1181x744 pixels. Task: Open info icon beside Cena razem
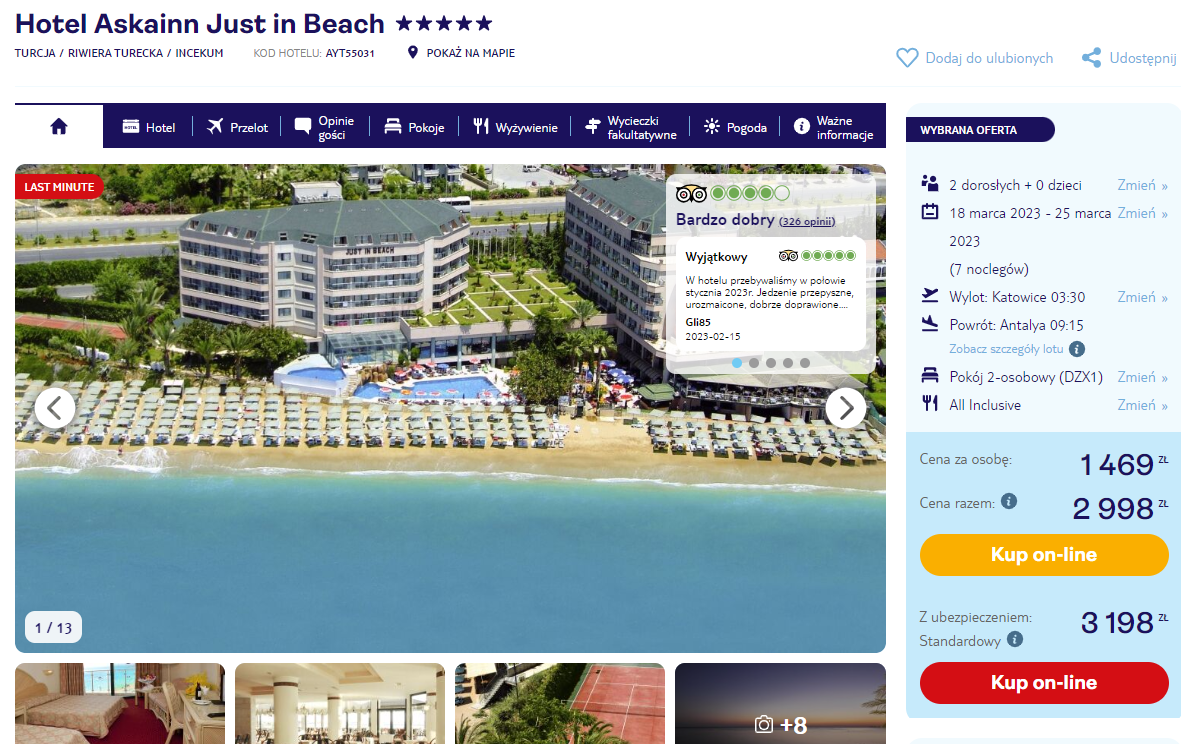[x=1009, y=501]
